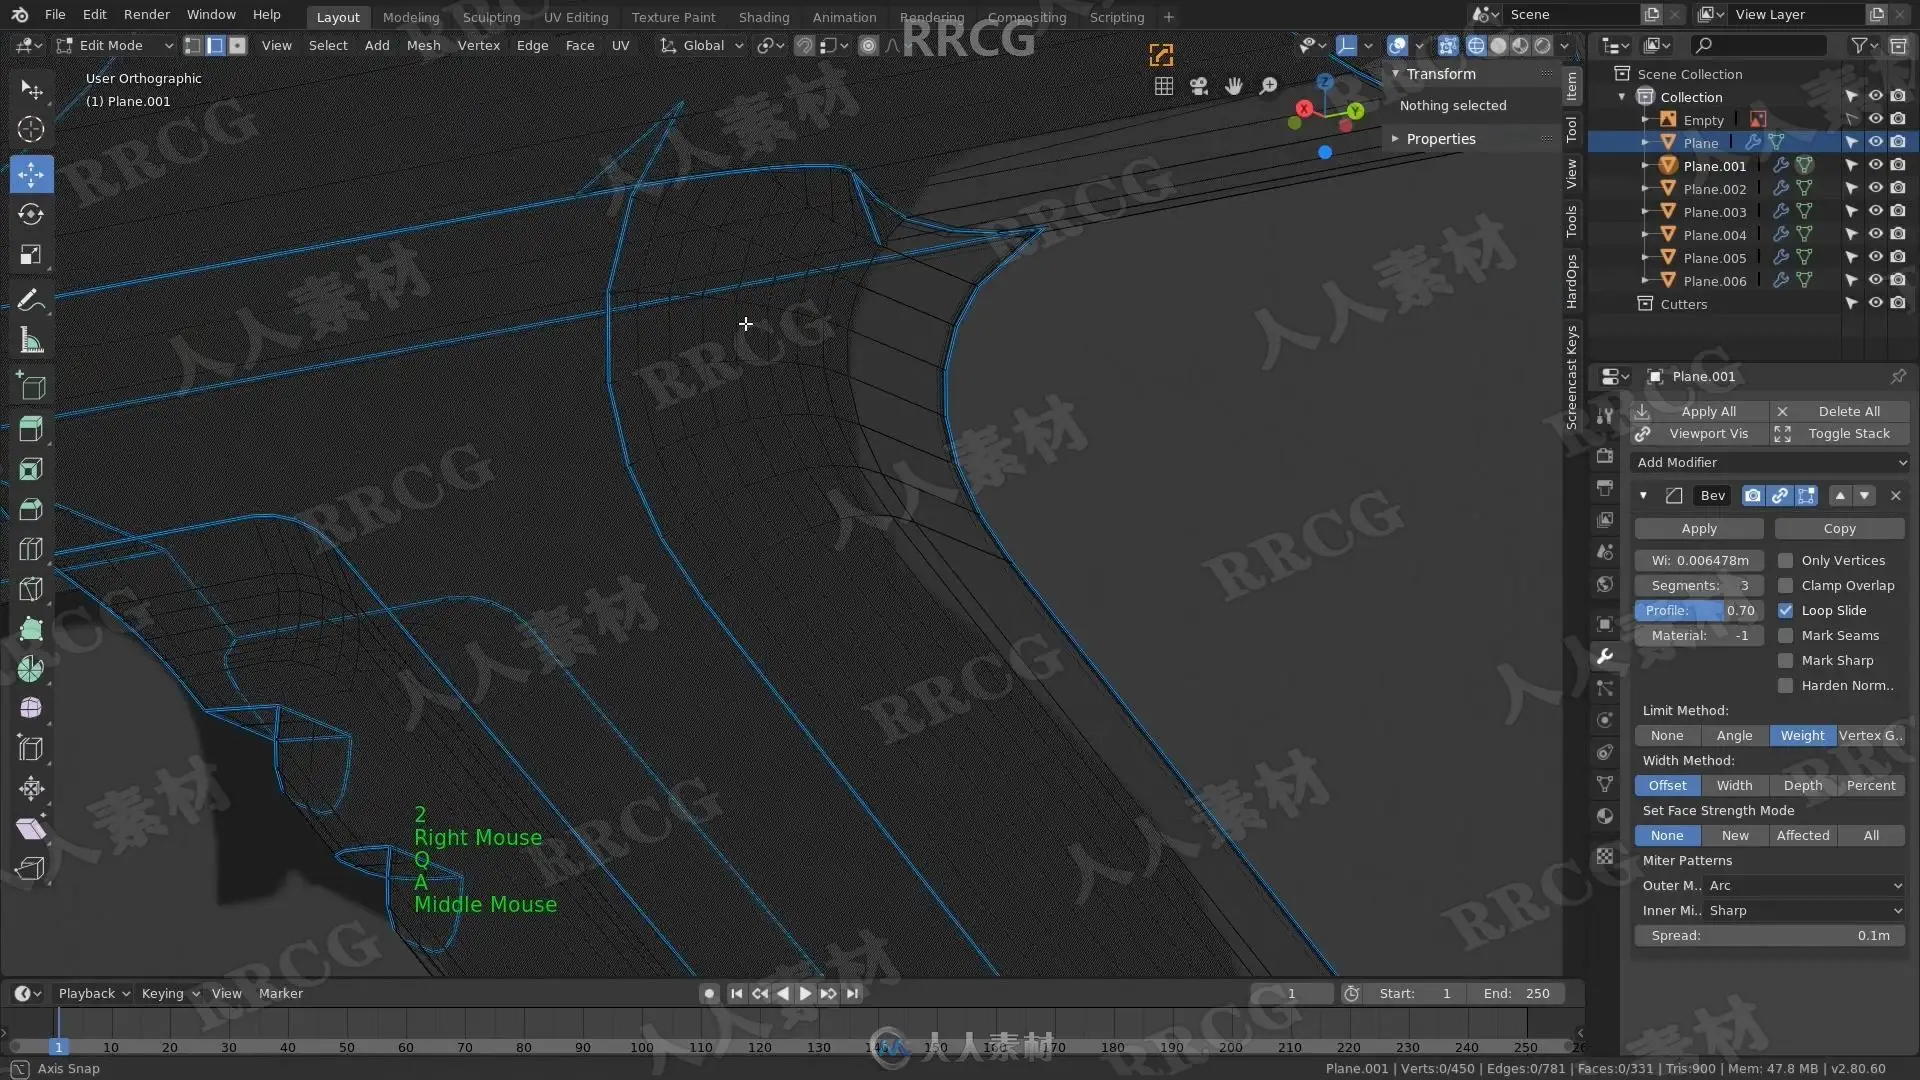Select the Loop Cut tool
The width and height of the screenshot is (1920, 1080).
(31, 549)
